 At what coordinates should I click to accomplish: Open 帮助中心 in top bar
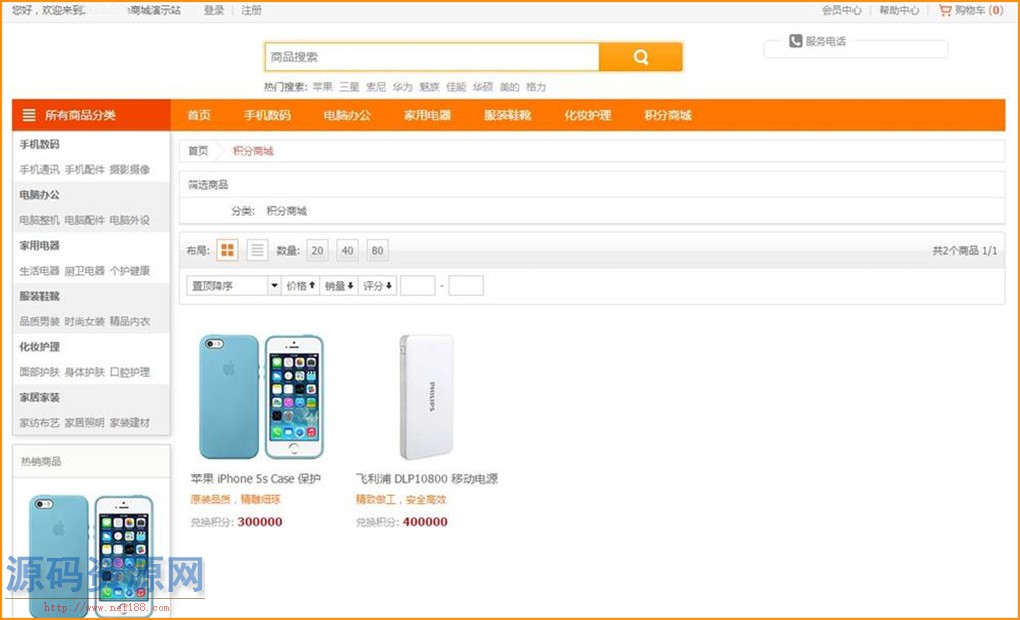point(899,10)
